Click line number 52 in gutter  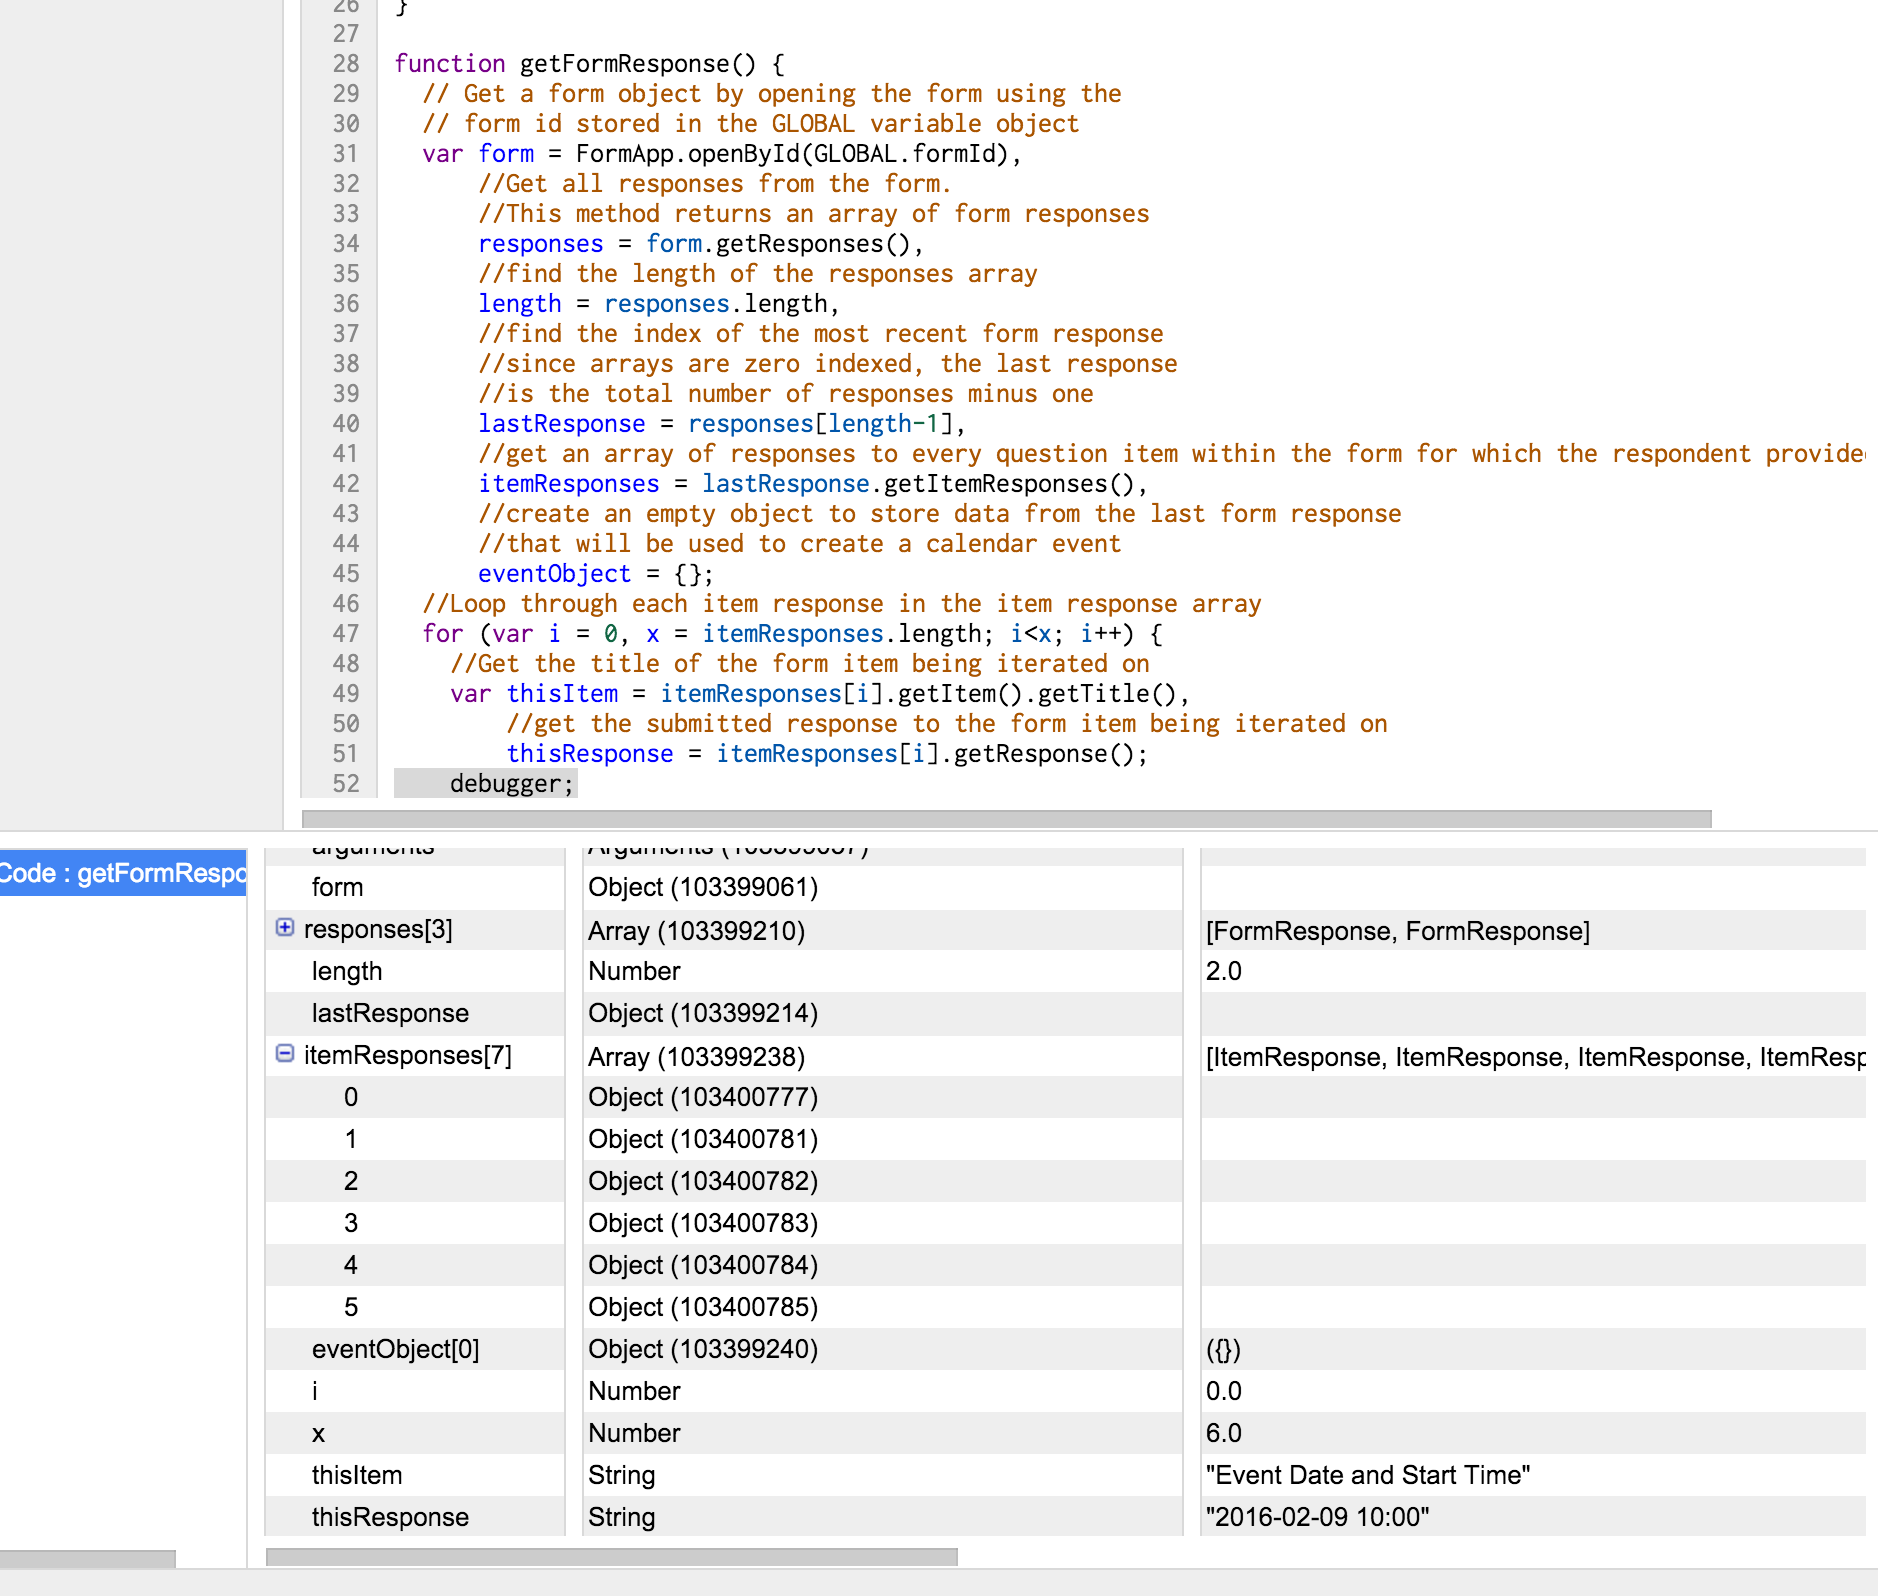(346, 783)
